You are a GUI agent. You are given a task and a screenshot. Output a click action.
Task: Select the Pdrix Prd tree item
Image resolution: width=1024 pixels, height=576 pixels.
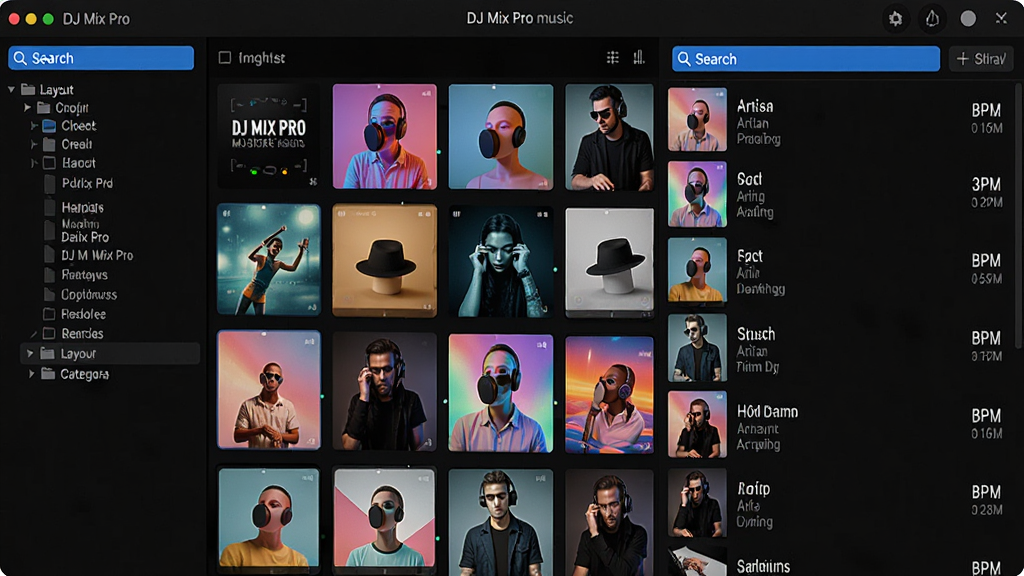87,183
